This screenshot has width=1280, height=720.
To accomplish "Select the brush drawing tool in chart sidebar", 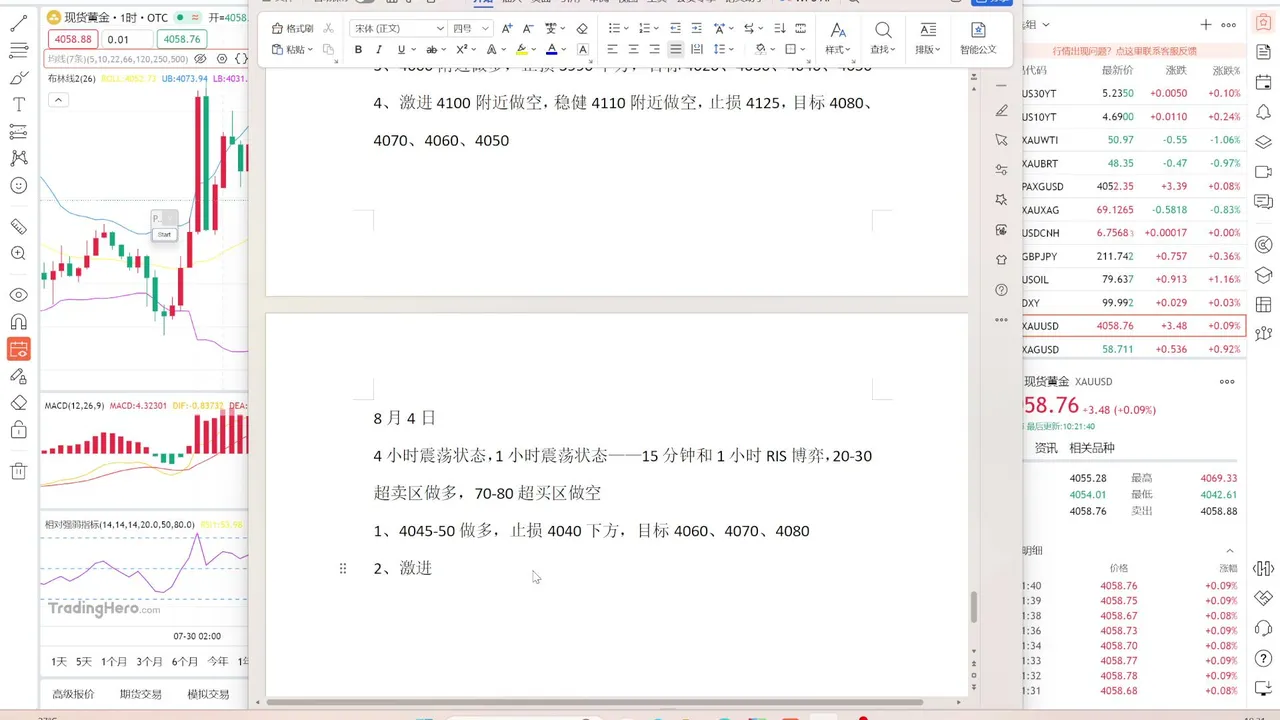I will click(x=18, y=77).
